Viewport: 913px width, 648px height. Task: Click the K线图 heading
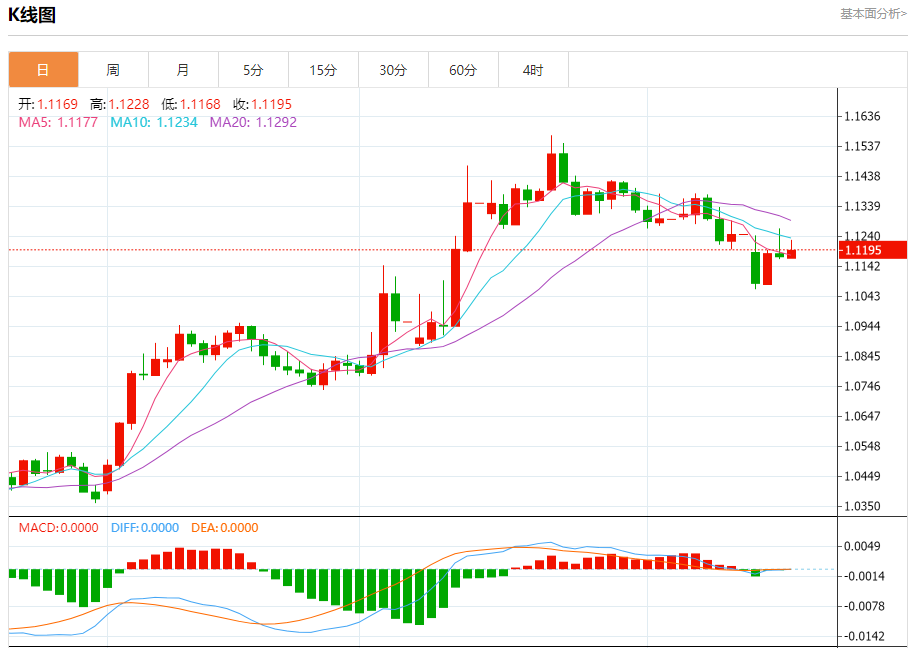tap(32, 15)
